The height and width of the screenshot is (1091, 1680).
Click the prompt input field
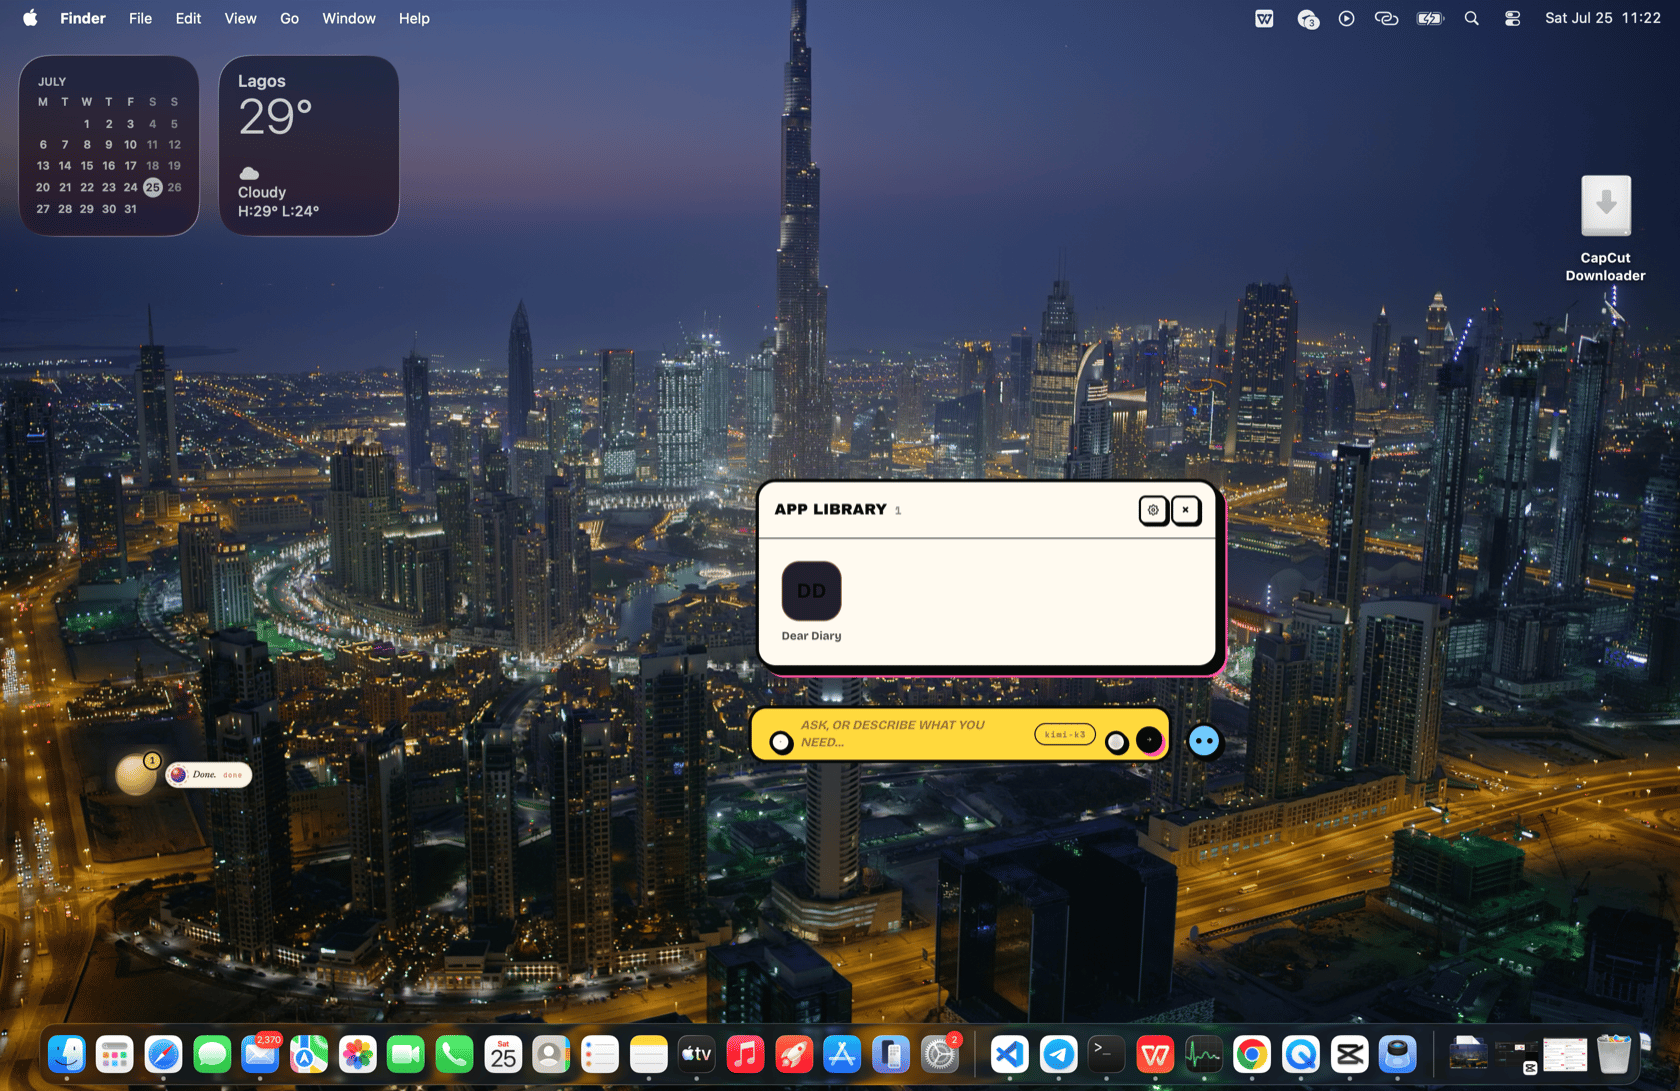pos(910,734)
